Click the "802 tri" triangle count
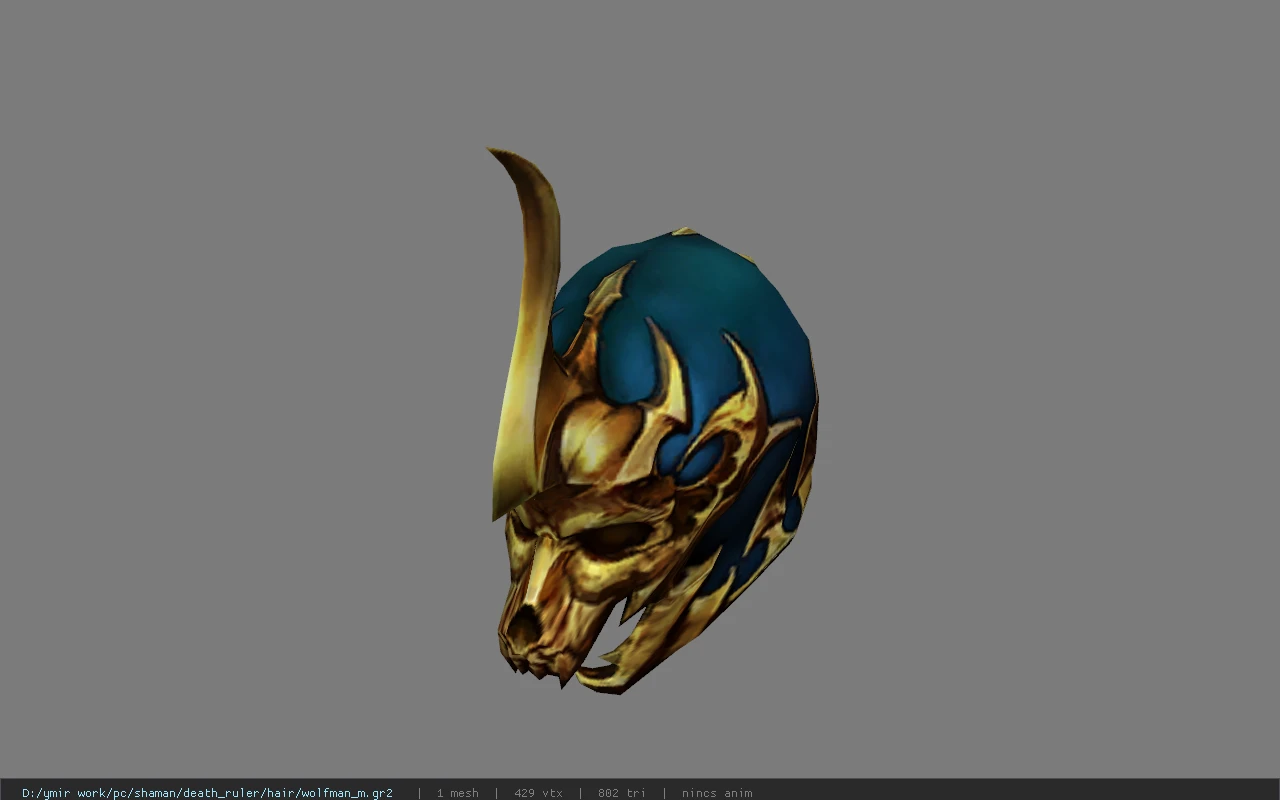 point(622,793)
